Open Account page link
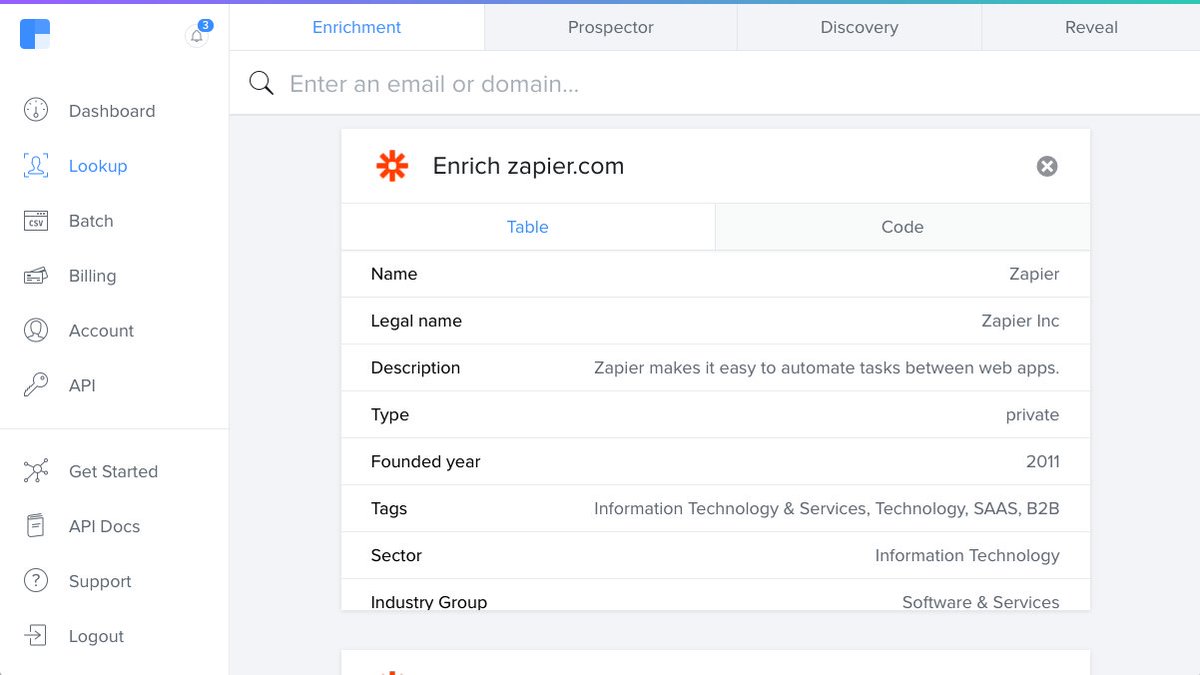The height and width of the screenshot is (675, 1200). [x=101, y=331]
